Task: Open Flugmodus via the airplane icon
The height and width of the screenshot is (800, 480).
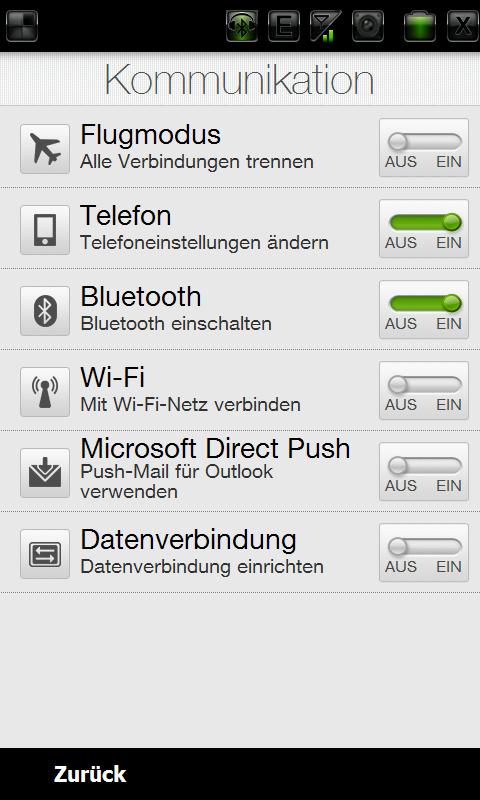Action: [x=45, y=148]
